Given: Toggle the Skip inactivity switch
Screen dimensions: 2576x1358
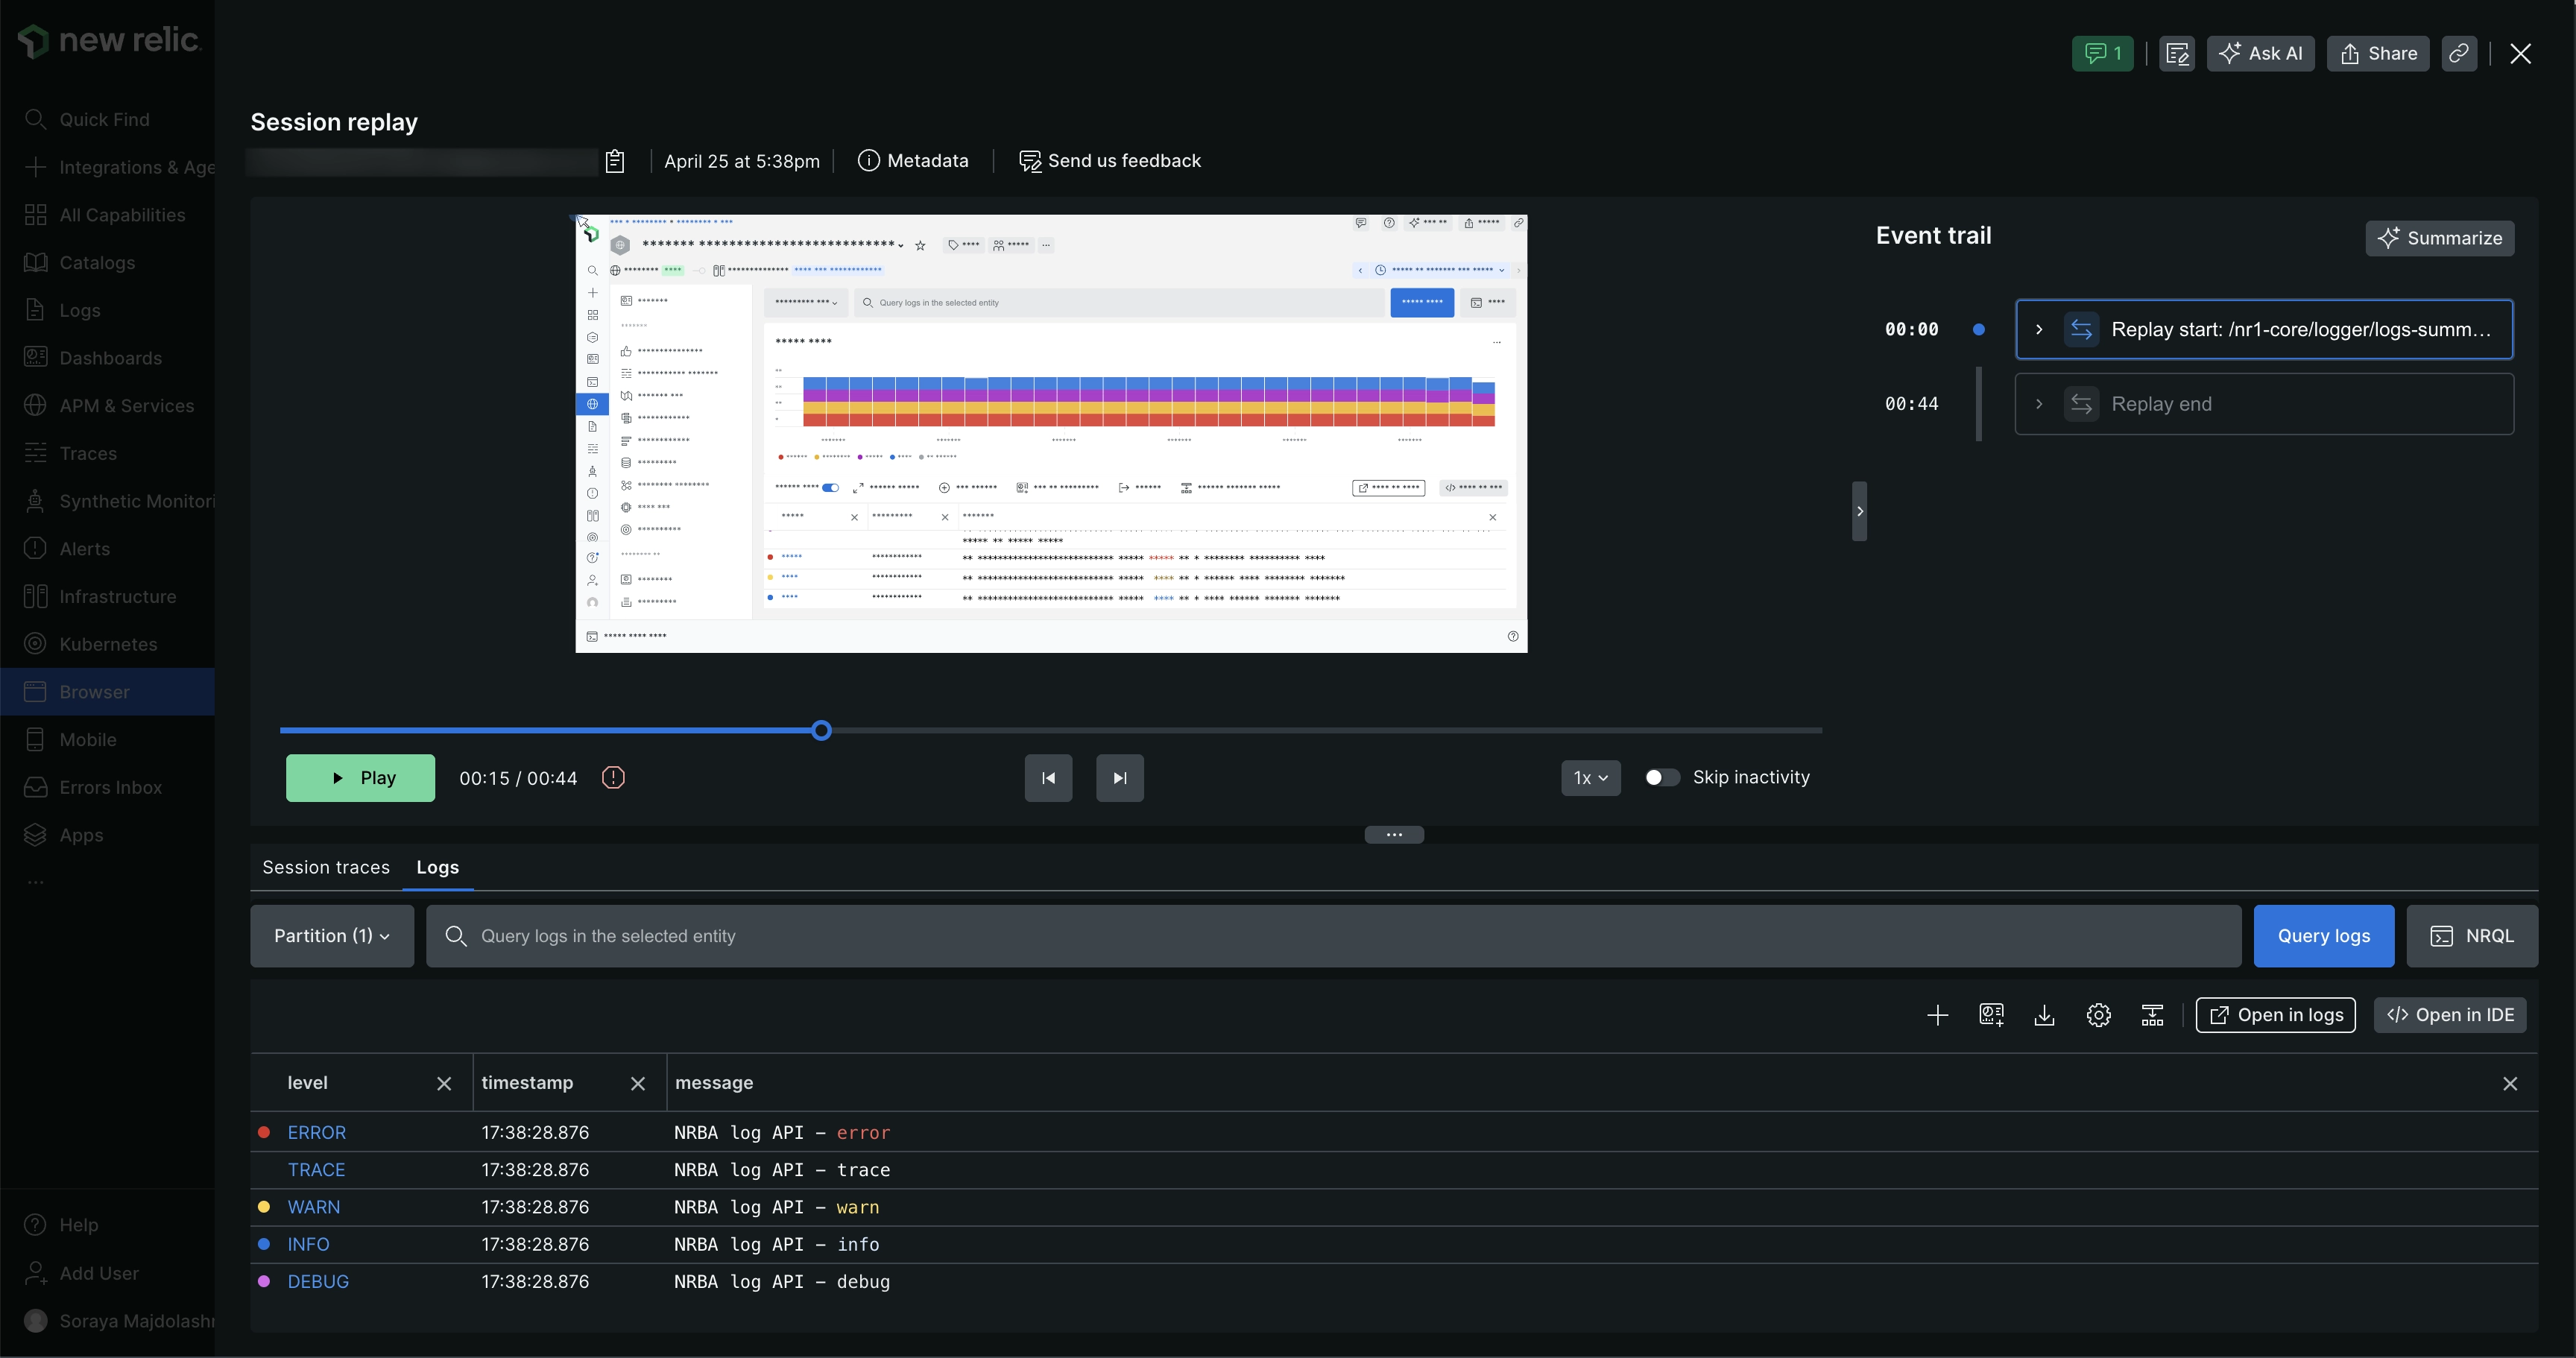Looking at the screenshot, I should [x=1662, y=778].
